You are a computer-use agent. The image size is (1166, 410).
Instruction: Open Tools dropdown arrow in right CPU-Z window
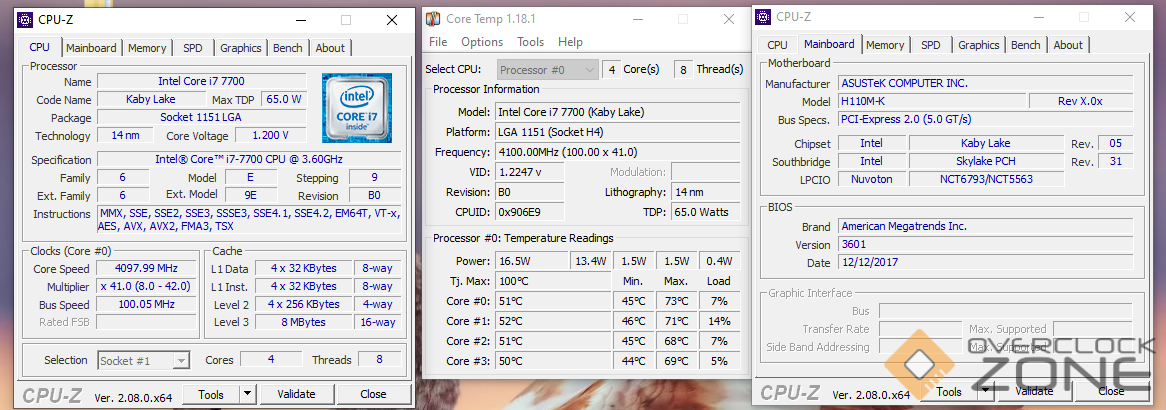(x=985, y=391)
